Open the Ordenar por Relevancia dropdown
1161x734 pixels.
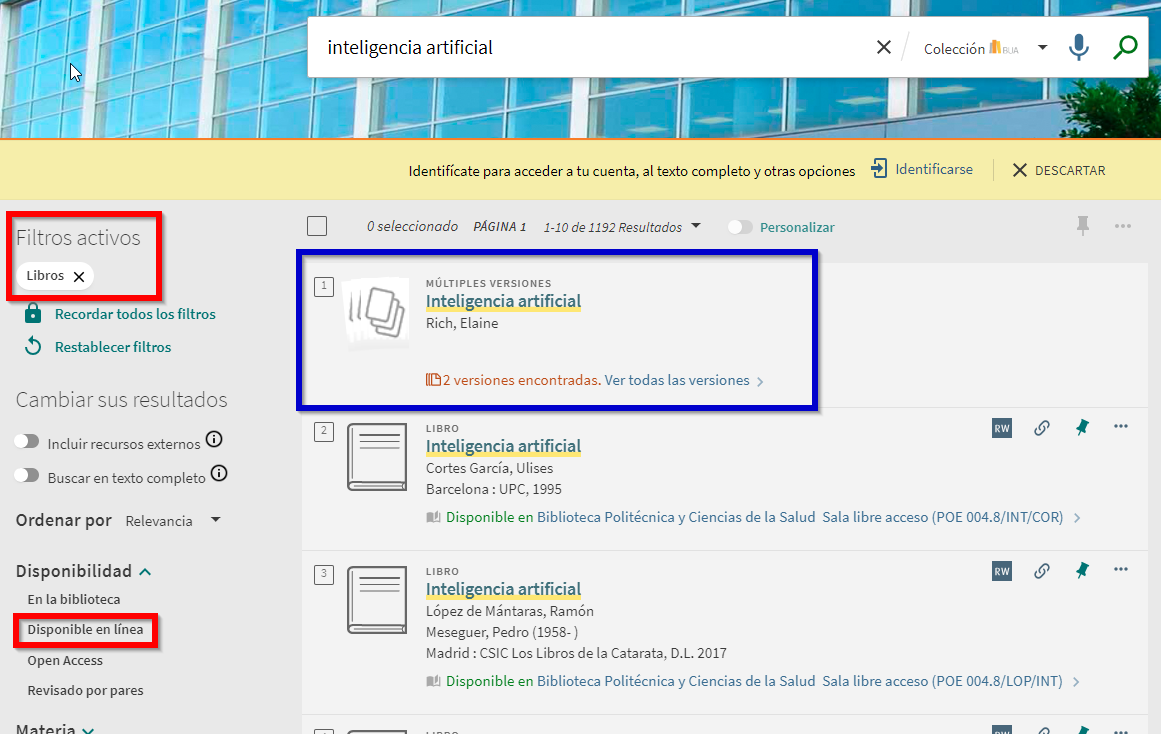coord(172,521)
